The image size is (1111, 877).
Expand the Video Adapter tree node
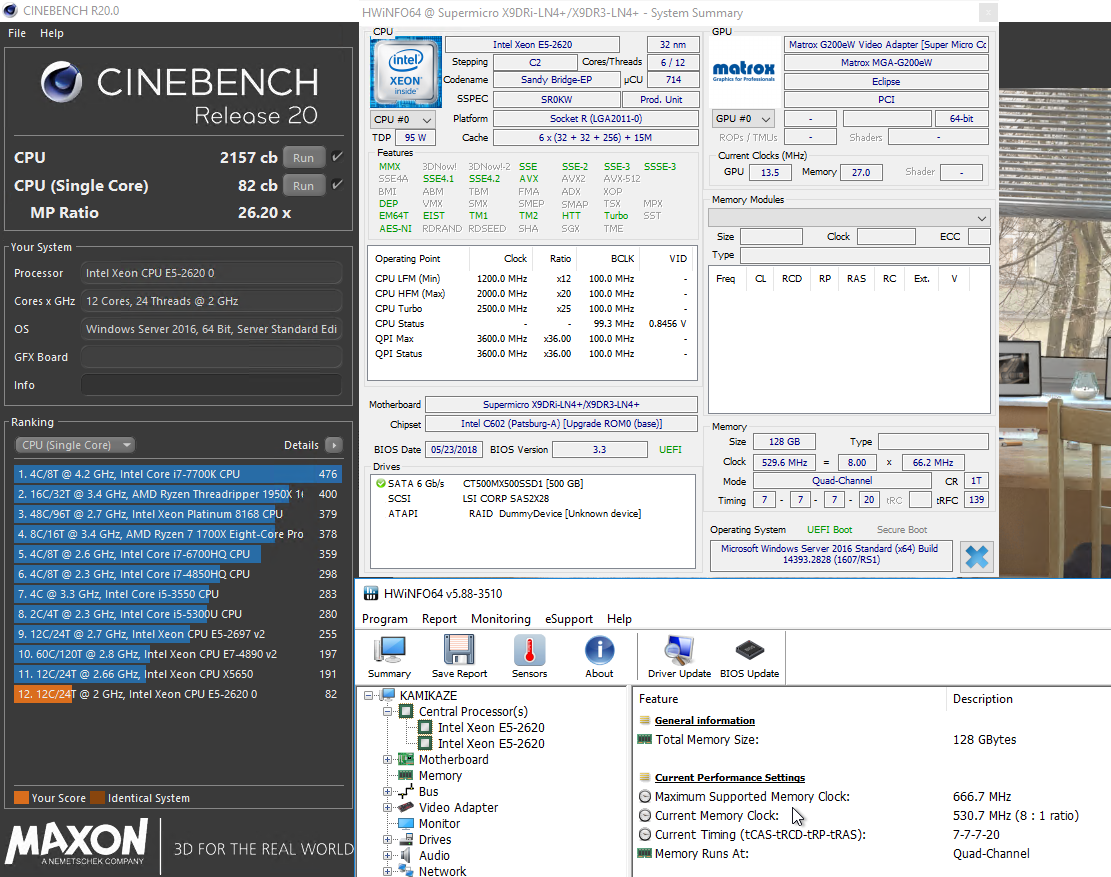click(x=388, y=808)
